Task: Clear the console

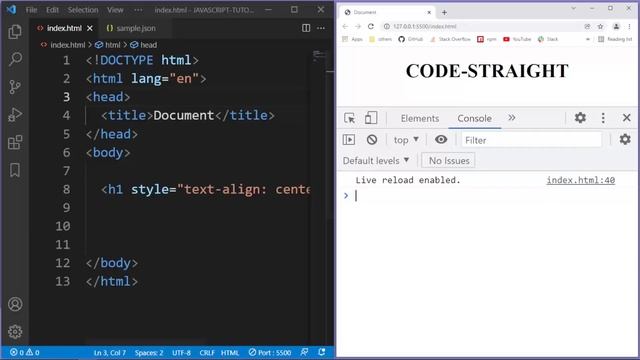Action: point(371,140)
